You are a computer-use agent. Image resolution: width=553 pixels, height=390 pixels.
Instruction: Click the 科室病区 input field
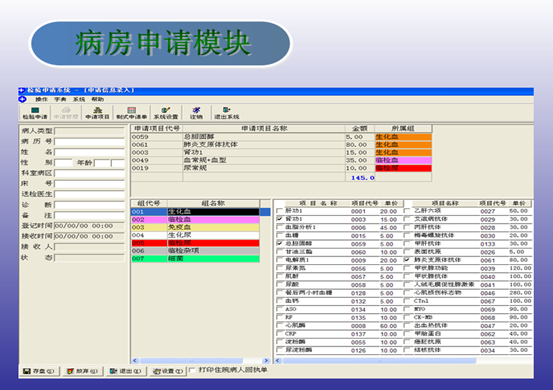coord(90,173)
